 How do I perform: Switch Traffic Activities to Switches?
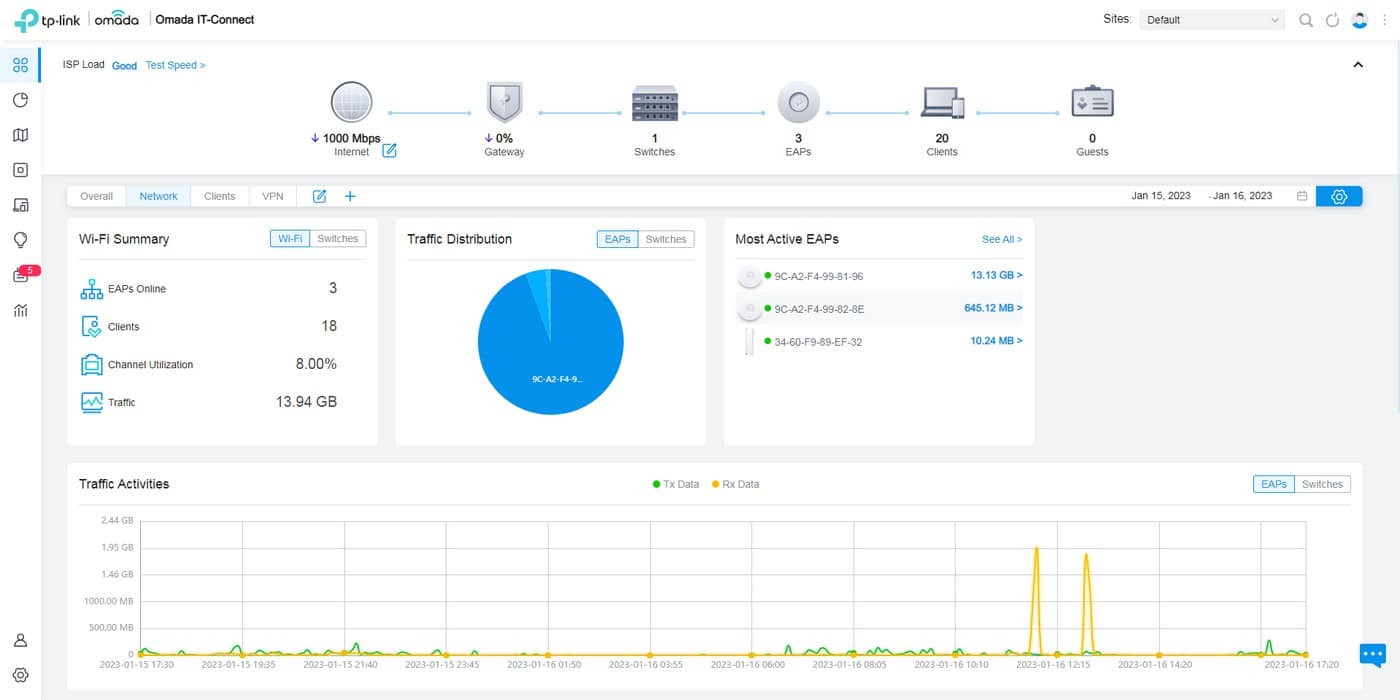click(x=1321, y=484)
